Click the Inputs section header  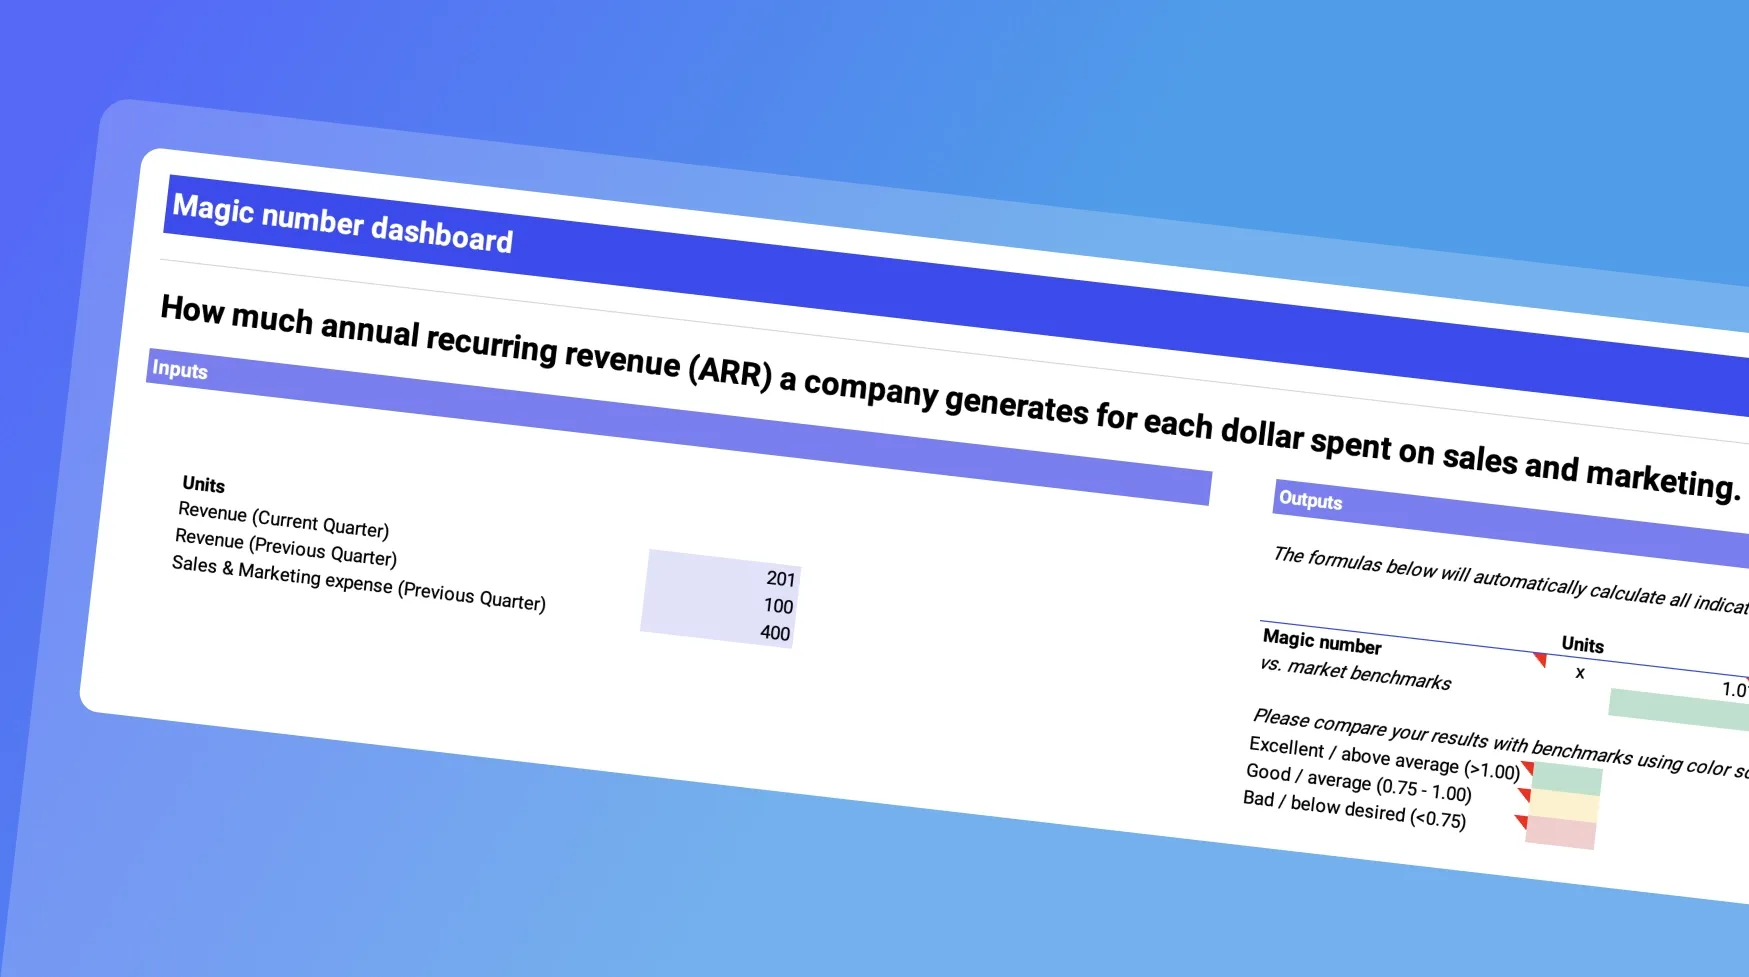point(180,369)
